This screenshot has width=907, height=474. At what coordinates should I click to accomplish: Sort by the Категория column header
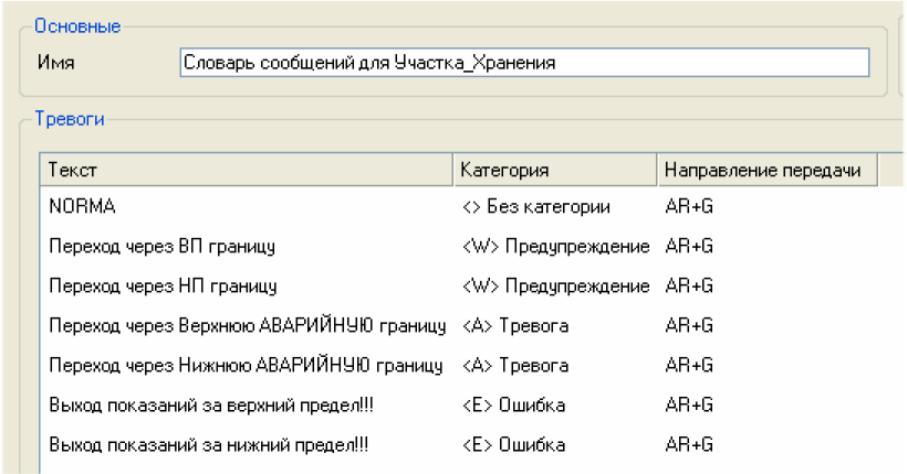click(555, 170)
